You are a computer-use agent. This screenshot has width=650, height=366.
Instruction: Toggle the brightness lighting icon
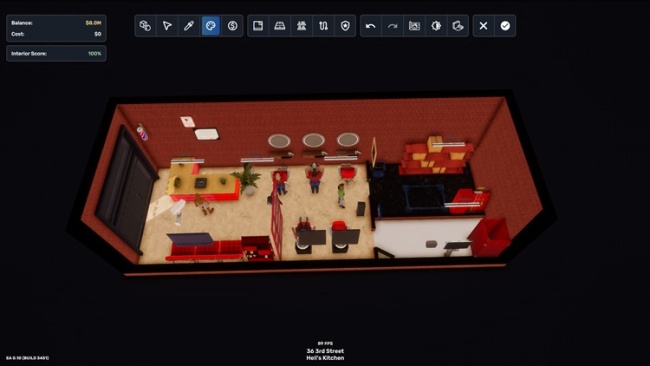436,26
